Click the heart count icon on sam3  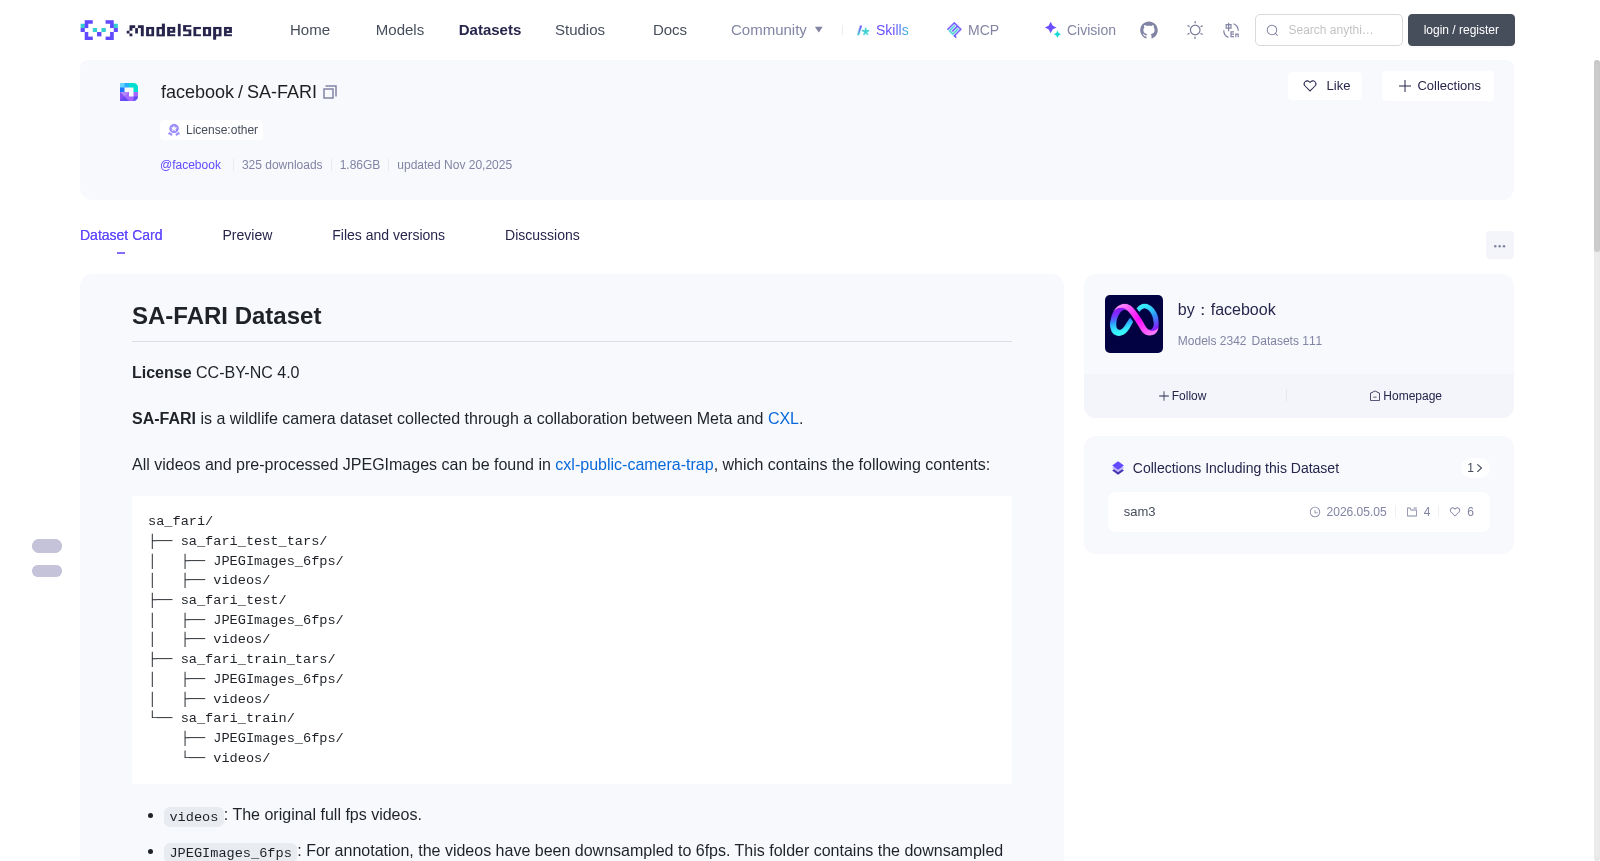[1455, 512]
